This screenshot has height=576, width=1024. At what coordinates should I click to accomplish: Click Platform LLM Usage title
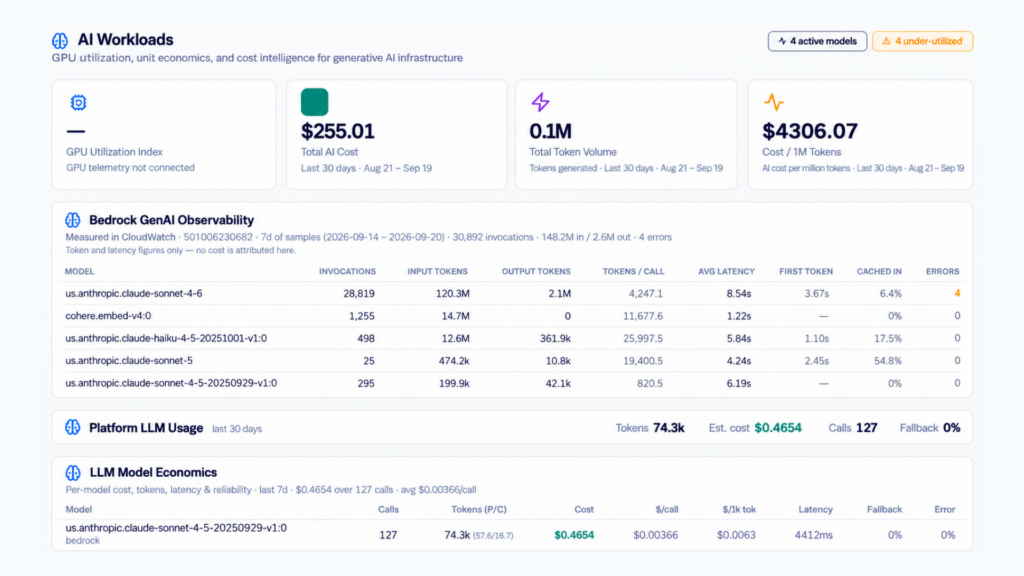click(x=146, y=428)
